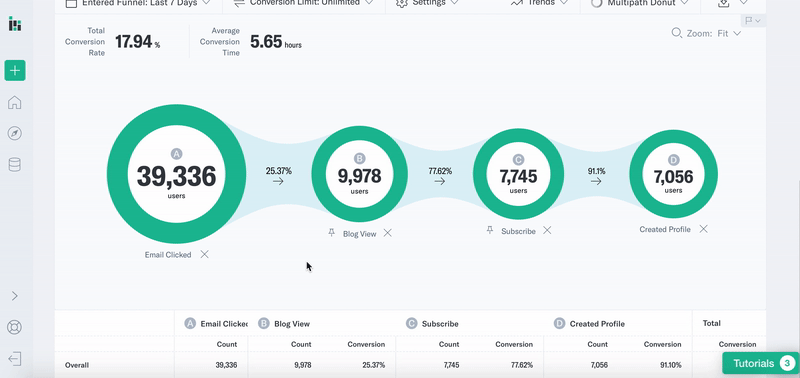Toggle the pin on Subscribe step

click(490, 230)
